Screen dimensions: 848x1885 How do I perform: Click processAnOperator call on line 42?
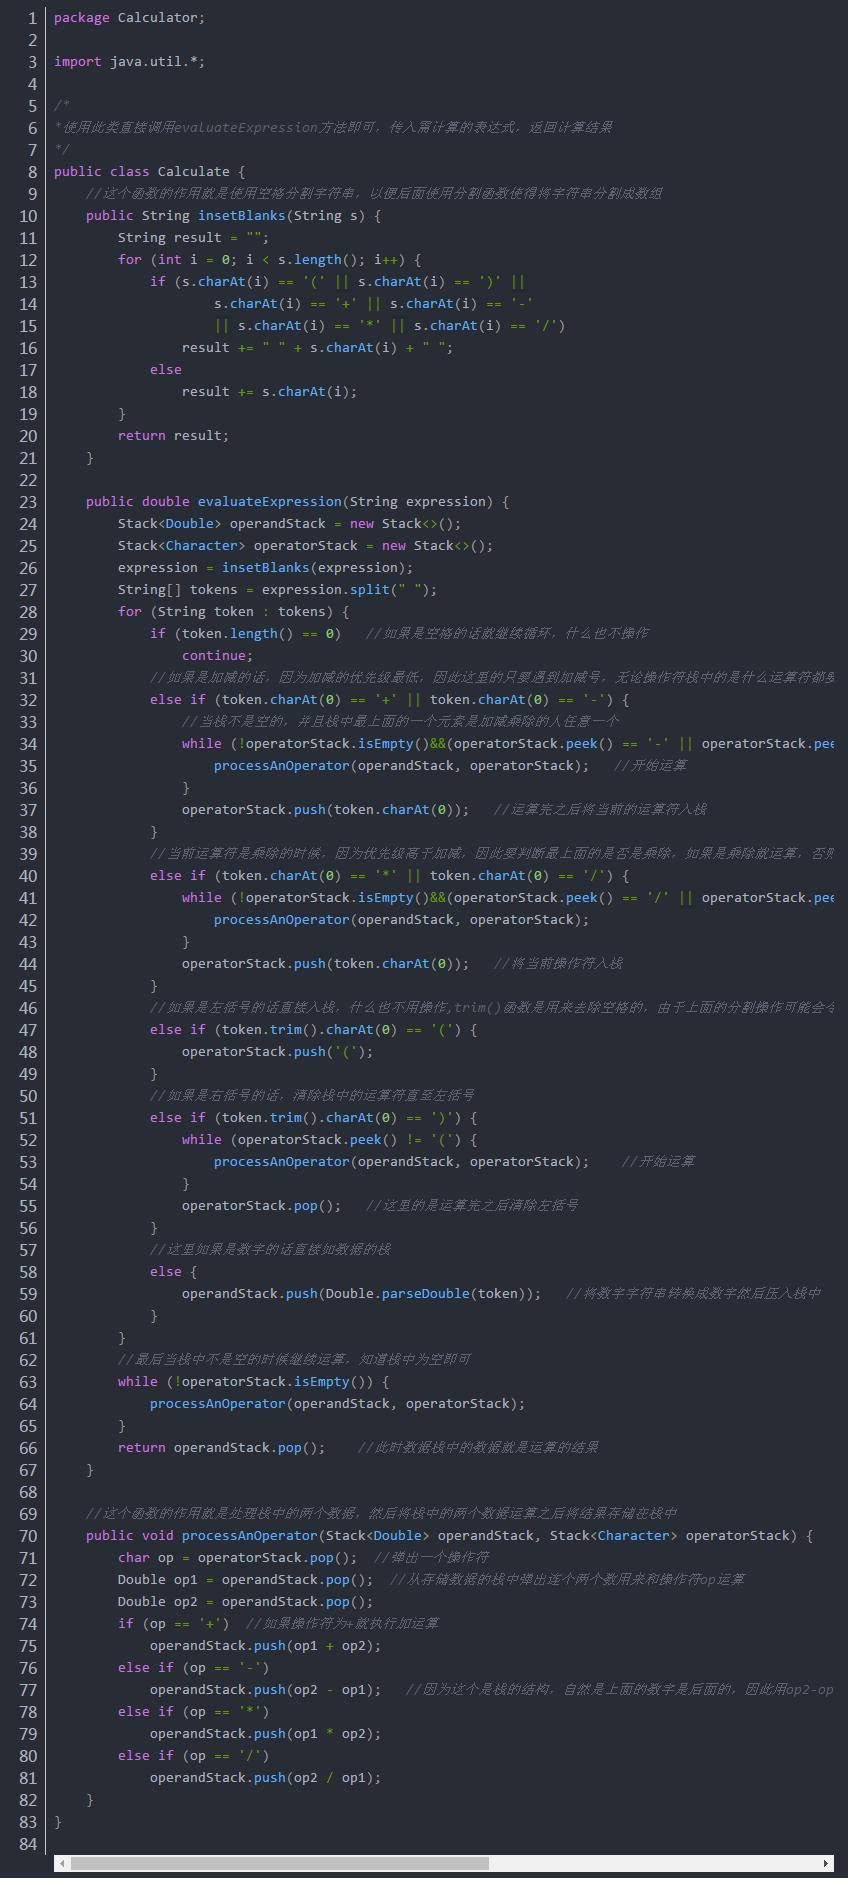402,919
